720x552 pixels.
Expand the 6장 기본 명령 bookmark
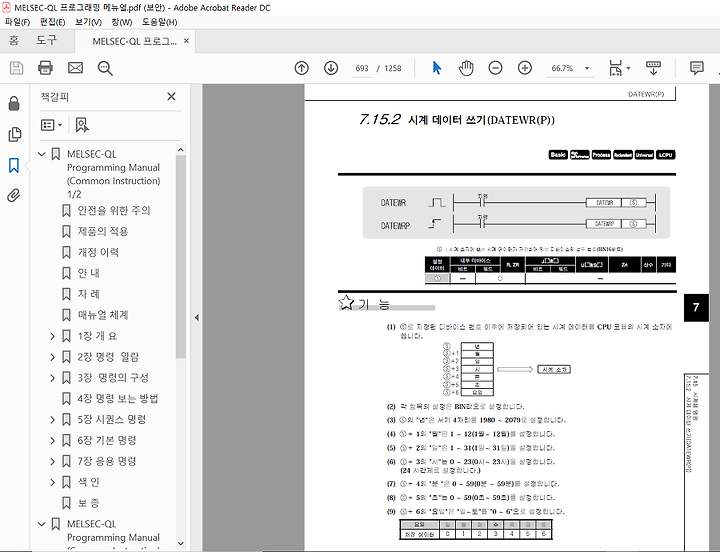point(52,440)
